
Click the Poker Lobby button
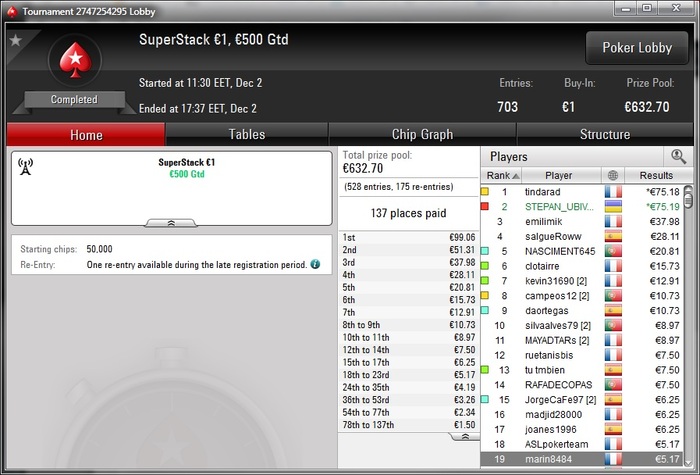point(637,48)
